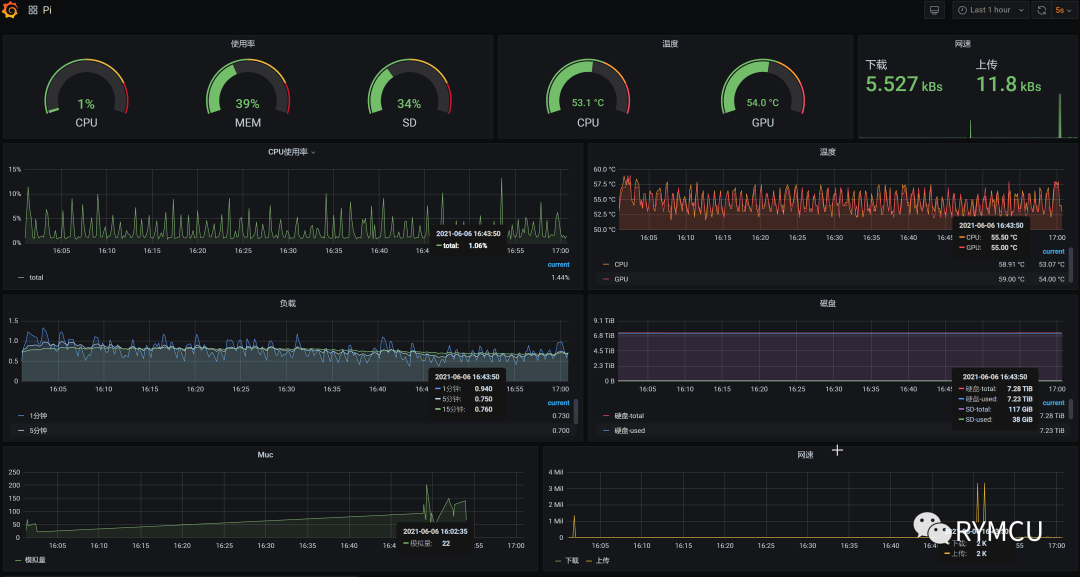Click the 0.730 value in 1分钟 legend row
This screenshot has height=577, width=1080.
tap(561, 416)
